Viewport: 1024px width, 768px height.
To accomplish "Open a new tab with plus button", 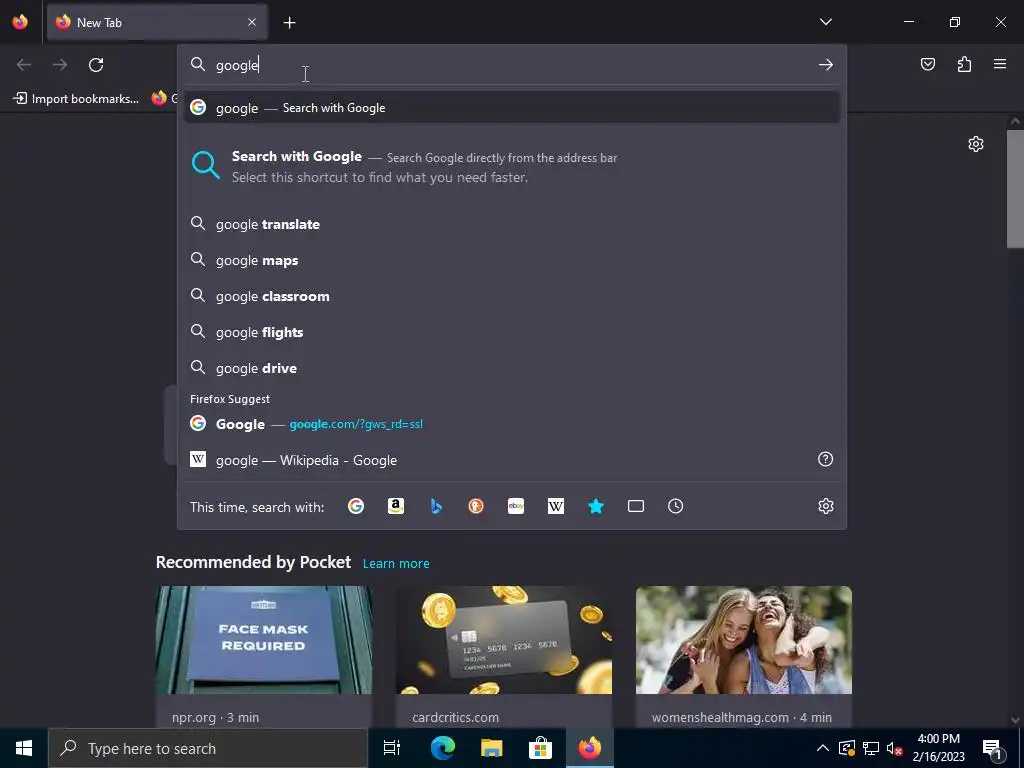I will 289,23.
